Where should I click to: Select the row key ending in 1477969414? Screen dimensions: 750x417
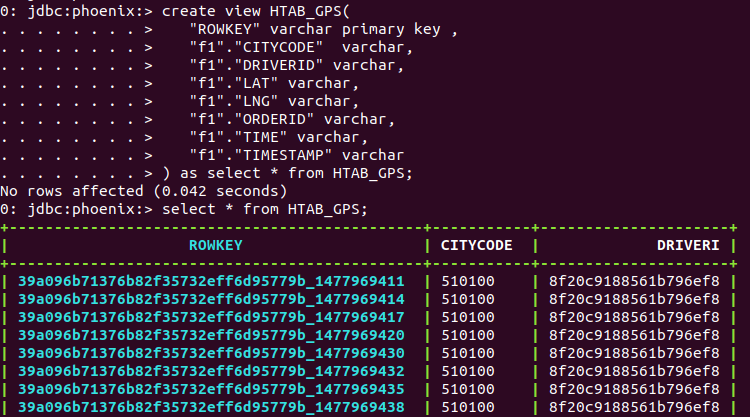click(211, 299)
